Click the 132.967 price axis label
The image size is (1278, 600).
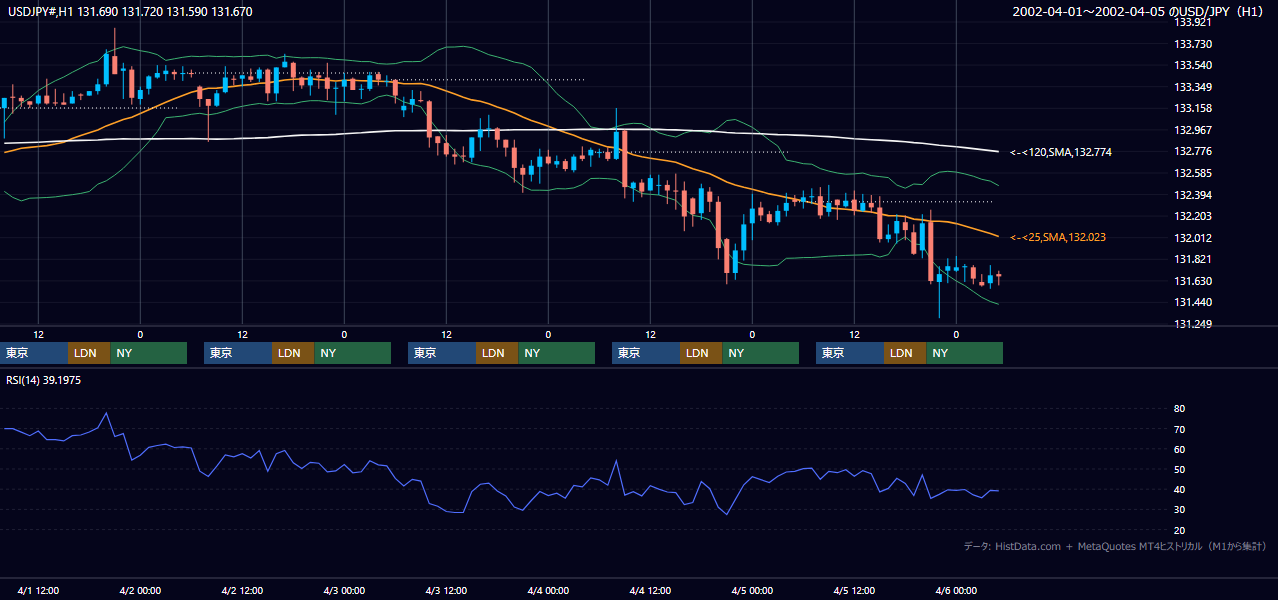[x=1193, y=130]
